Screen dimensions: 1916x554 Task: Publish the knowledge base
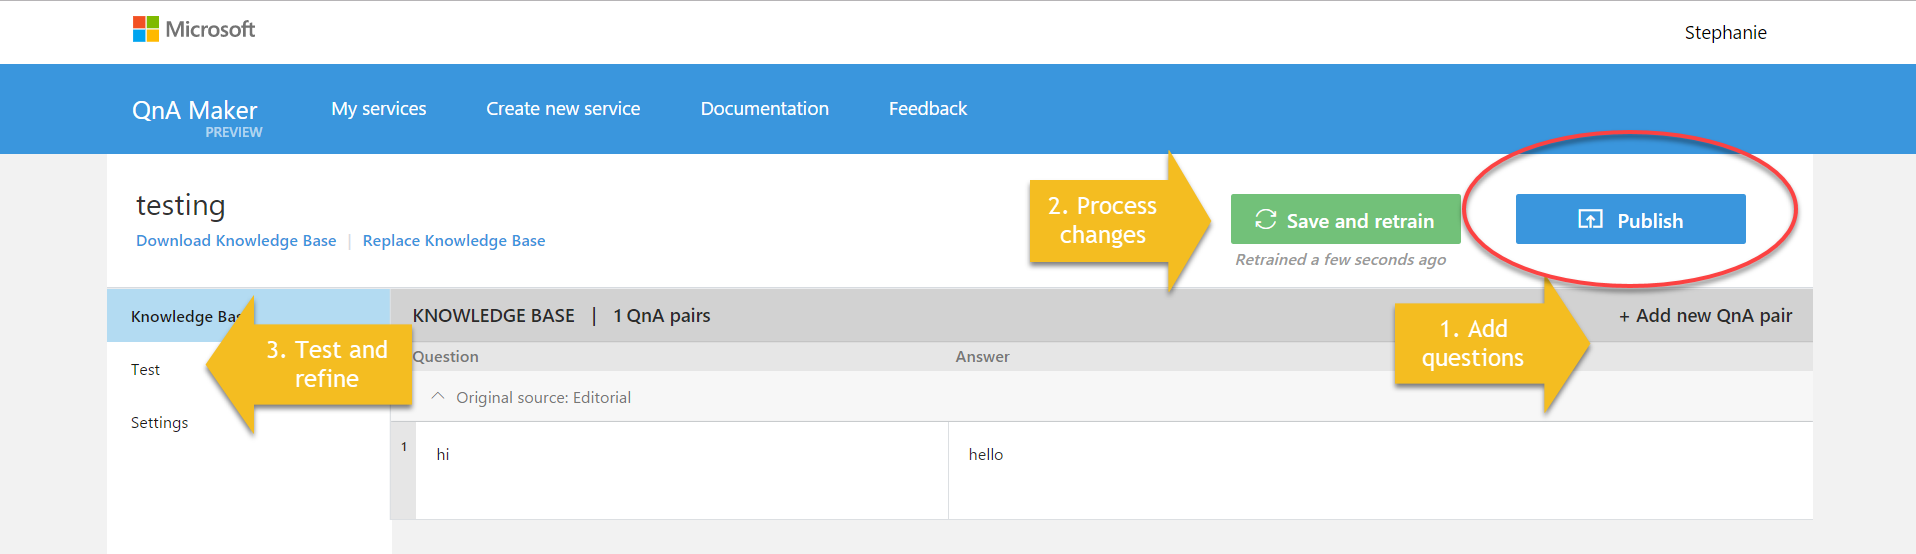1630,219
